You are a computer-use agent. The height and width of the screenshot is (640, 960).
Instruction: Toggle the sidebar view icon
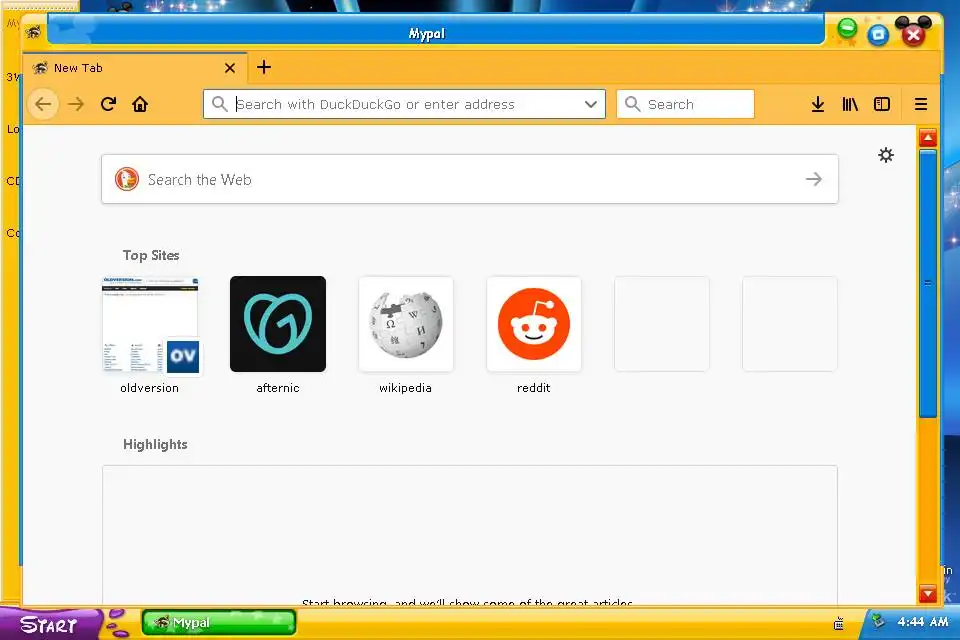point(882,104)
